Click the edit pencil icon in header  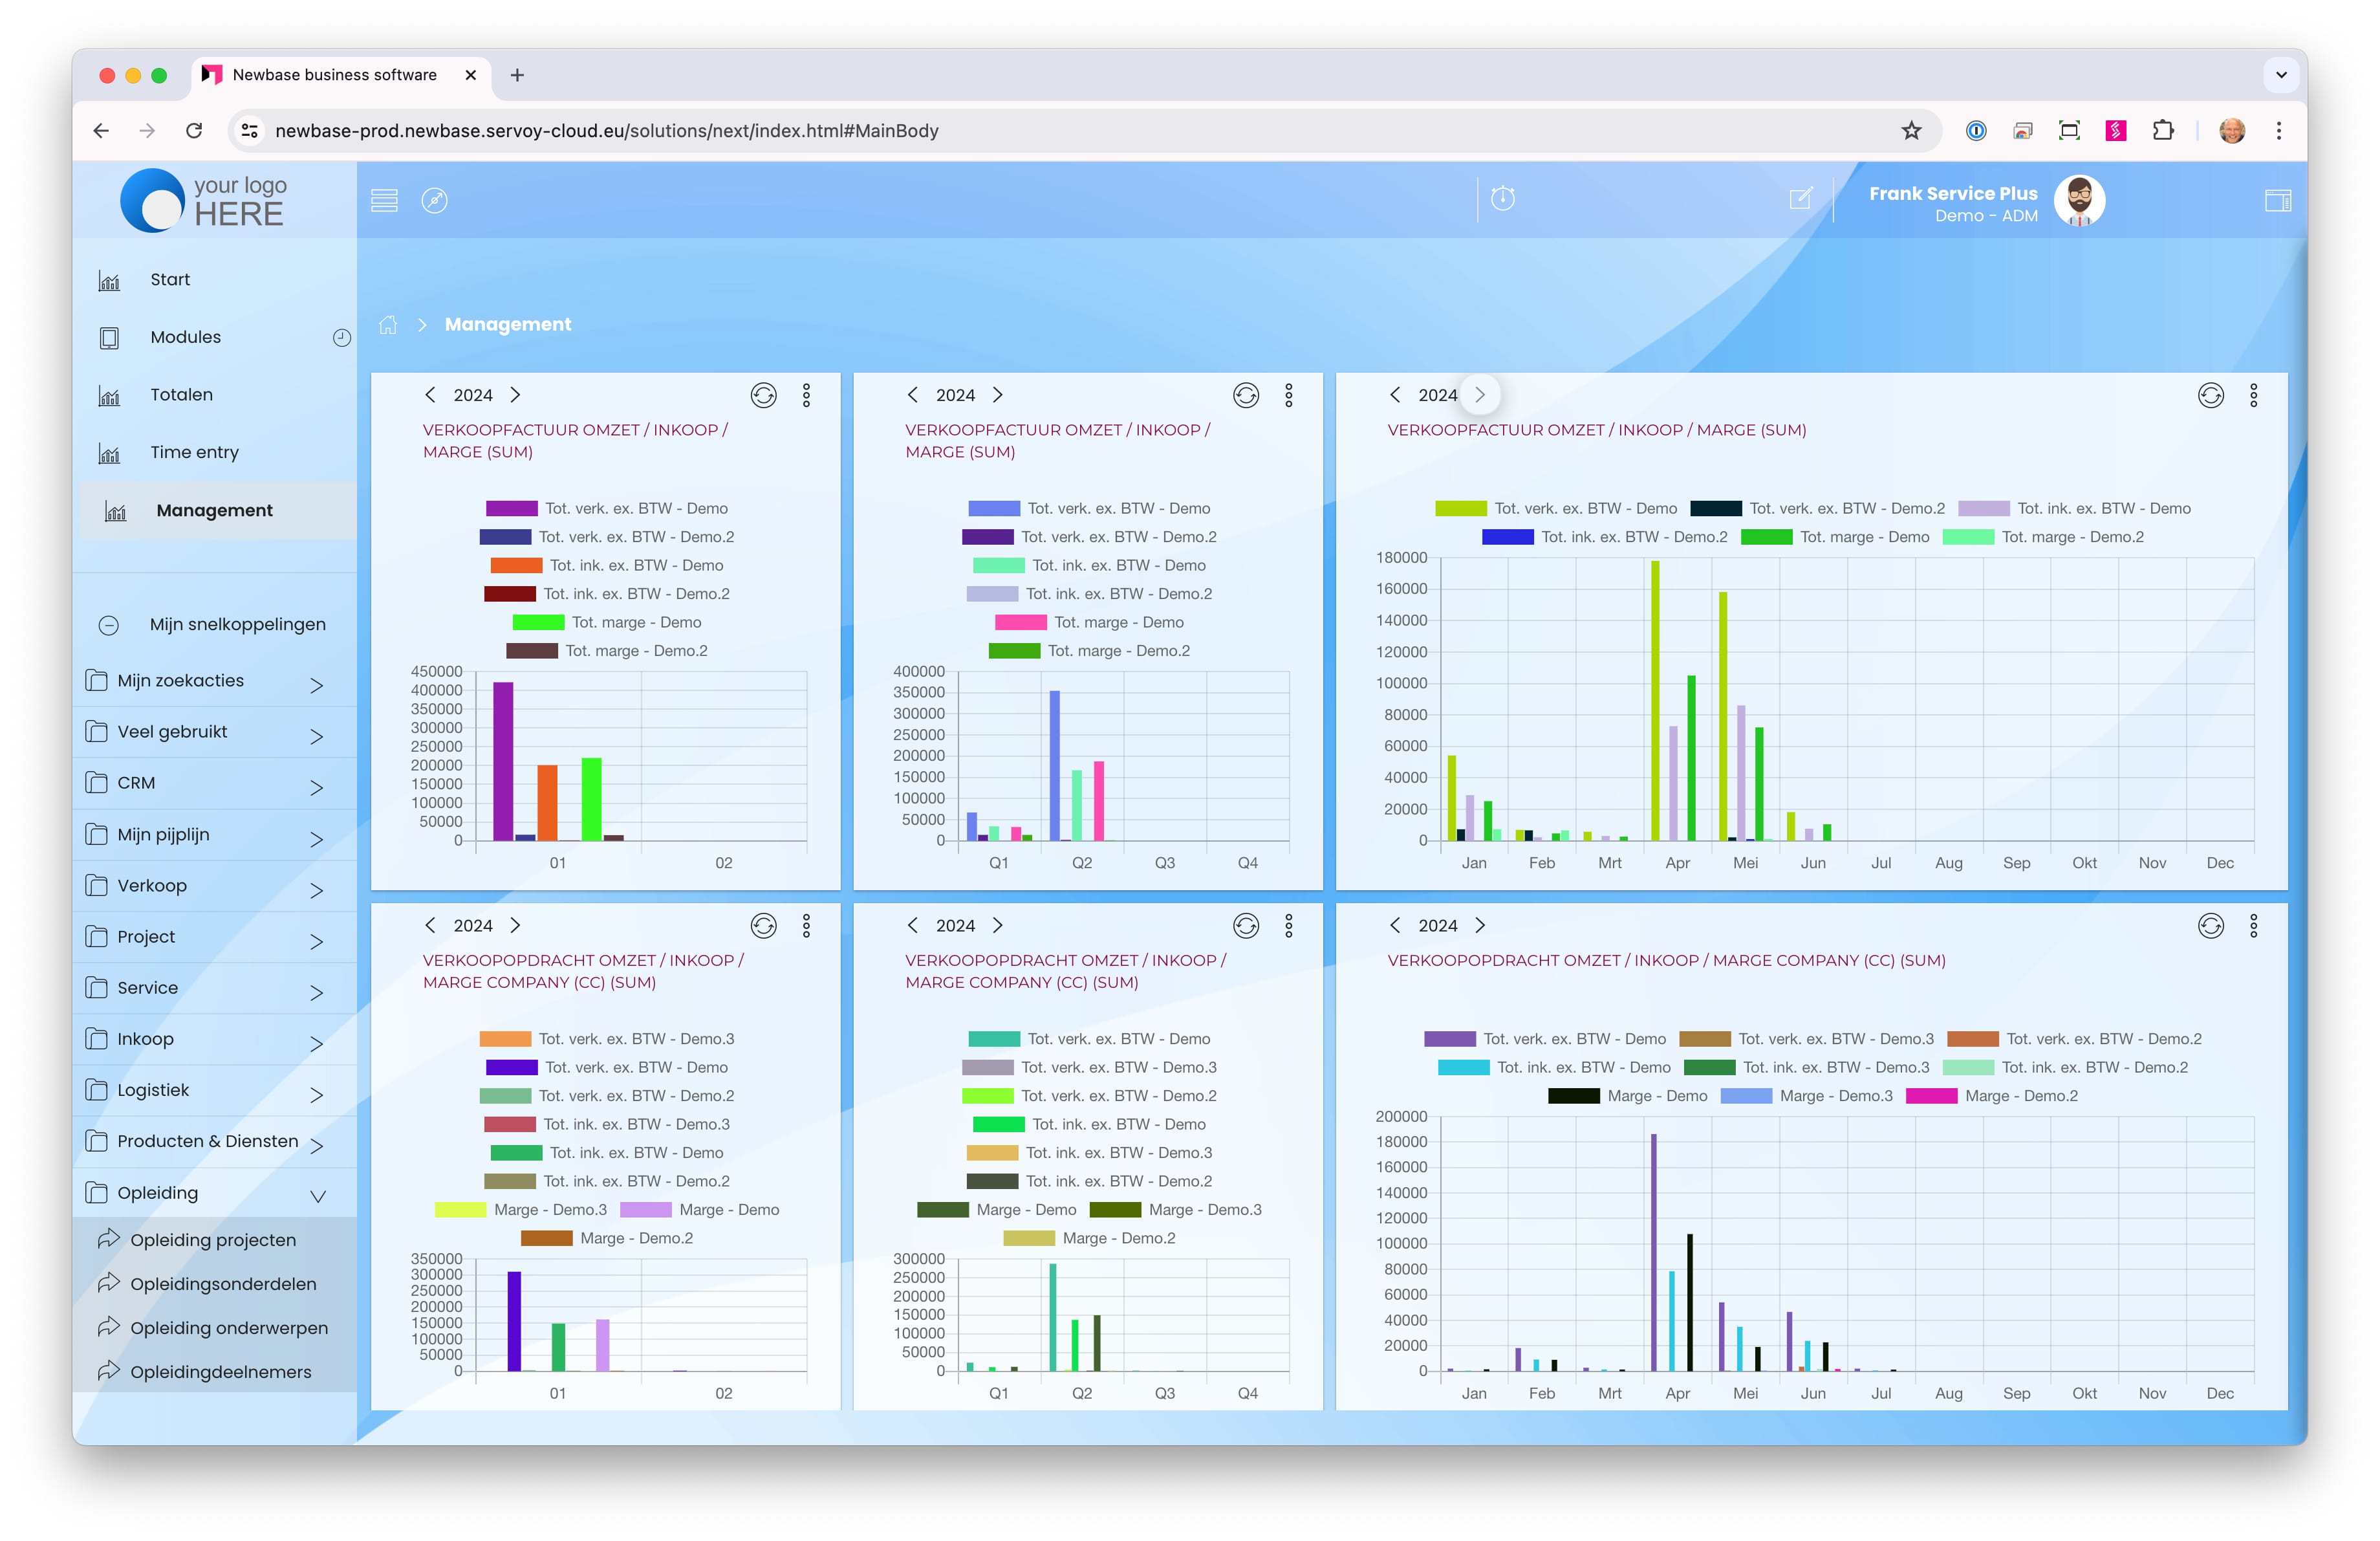1800,198
